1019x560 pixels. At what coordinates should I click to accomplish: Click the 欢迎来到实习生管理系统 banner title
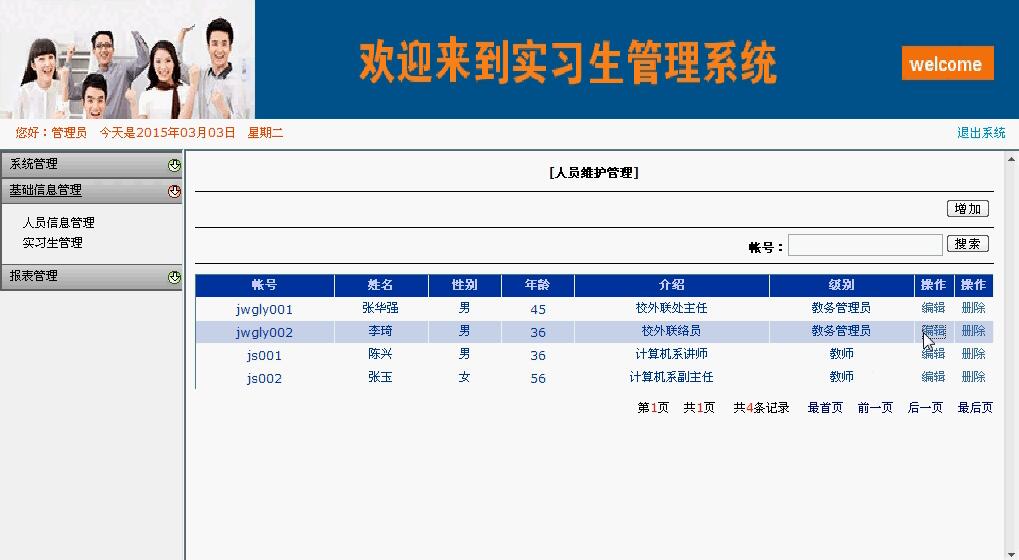coord(568,62)
